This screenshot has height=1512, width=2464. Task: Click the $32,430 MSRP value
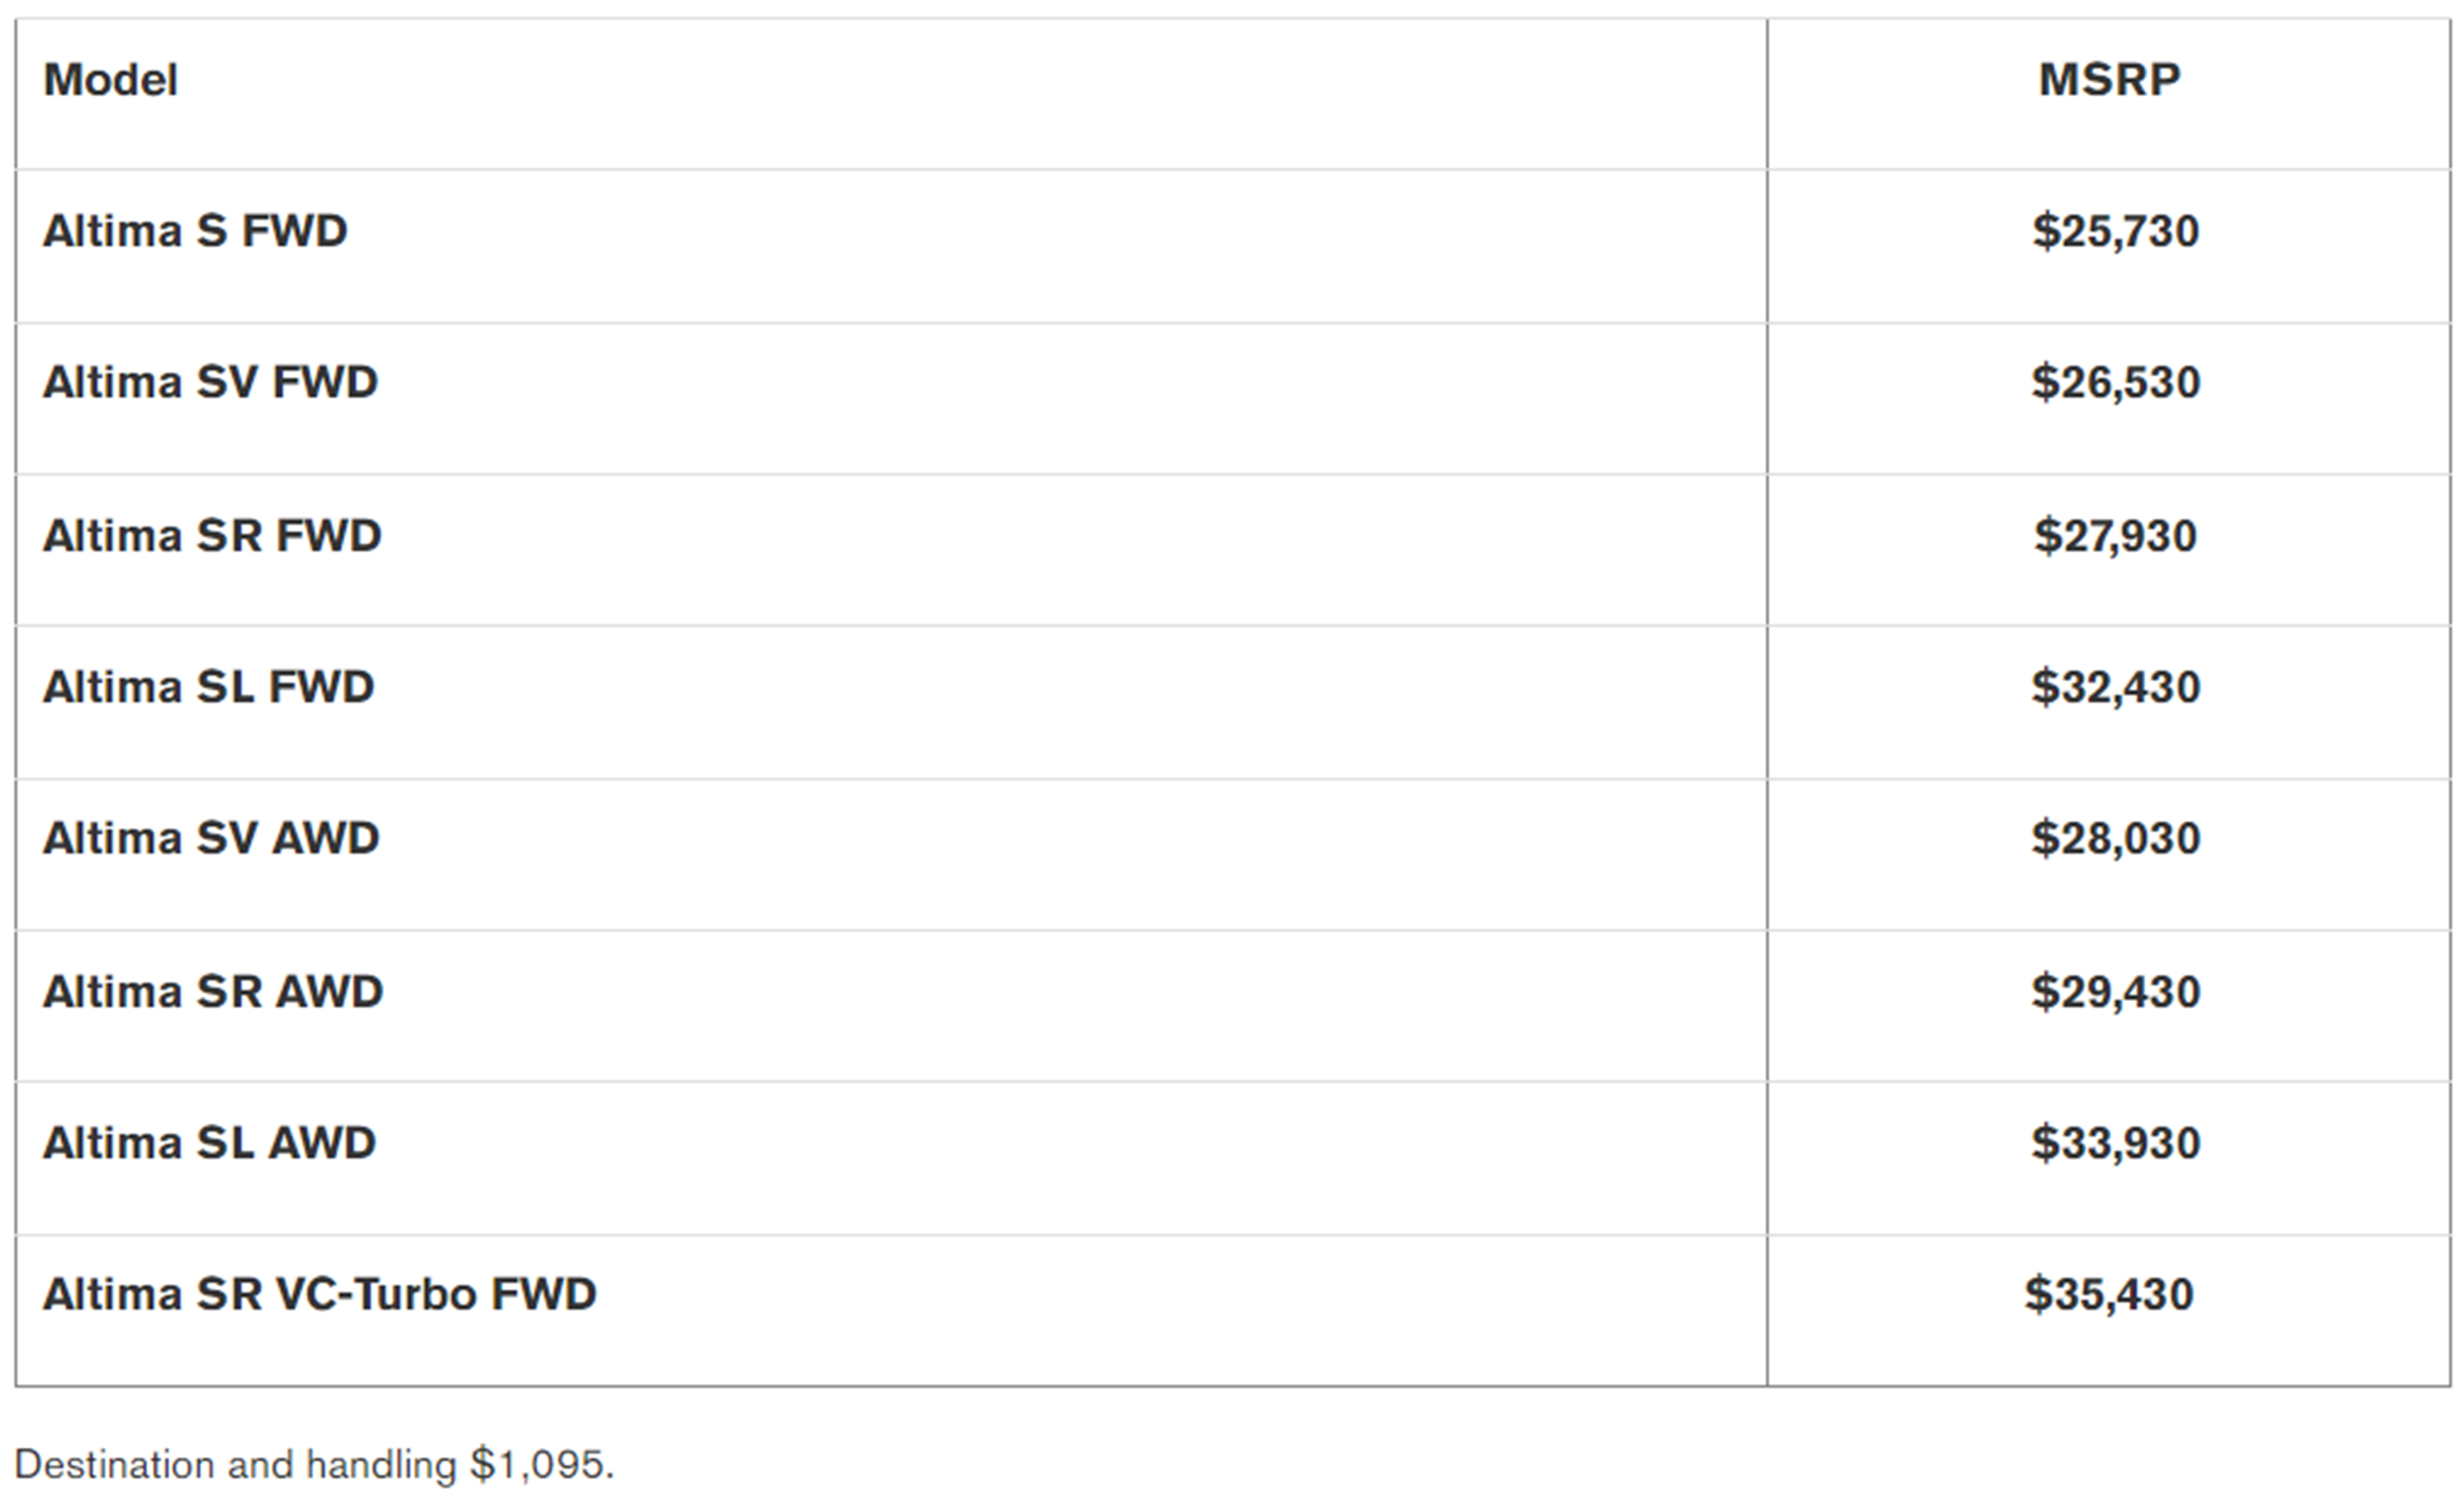point(2115,687)
